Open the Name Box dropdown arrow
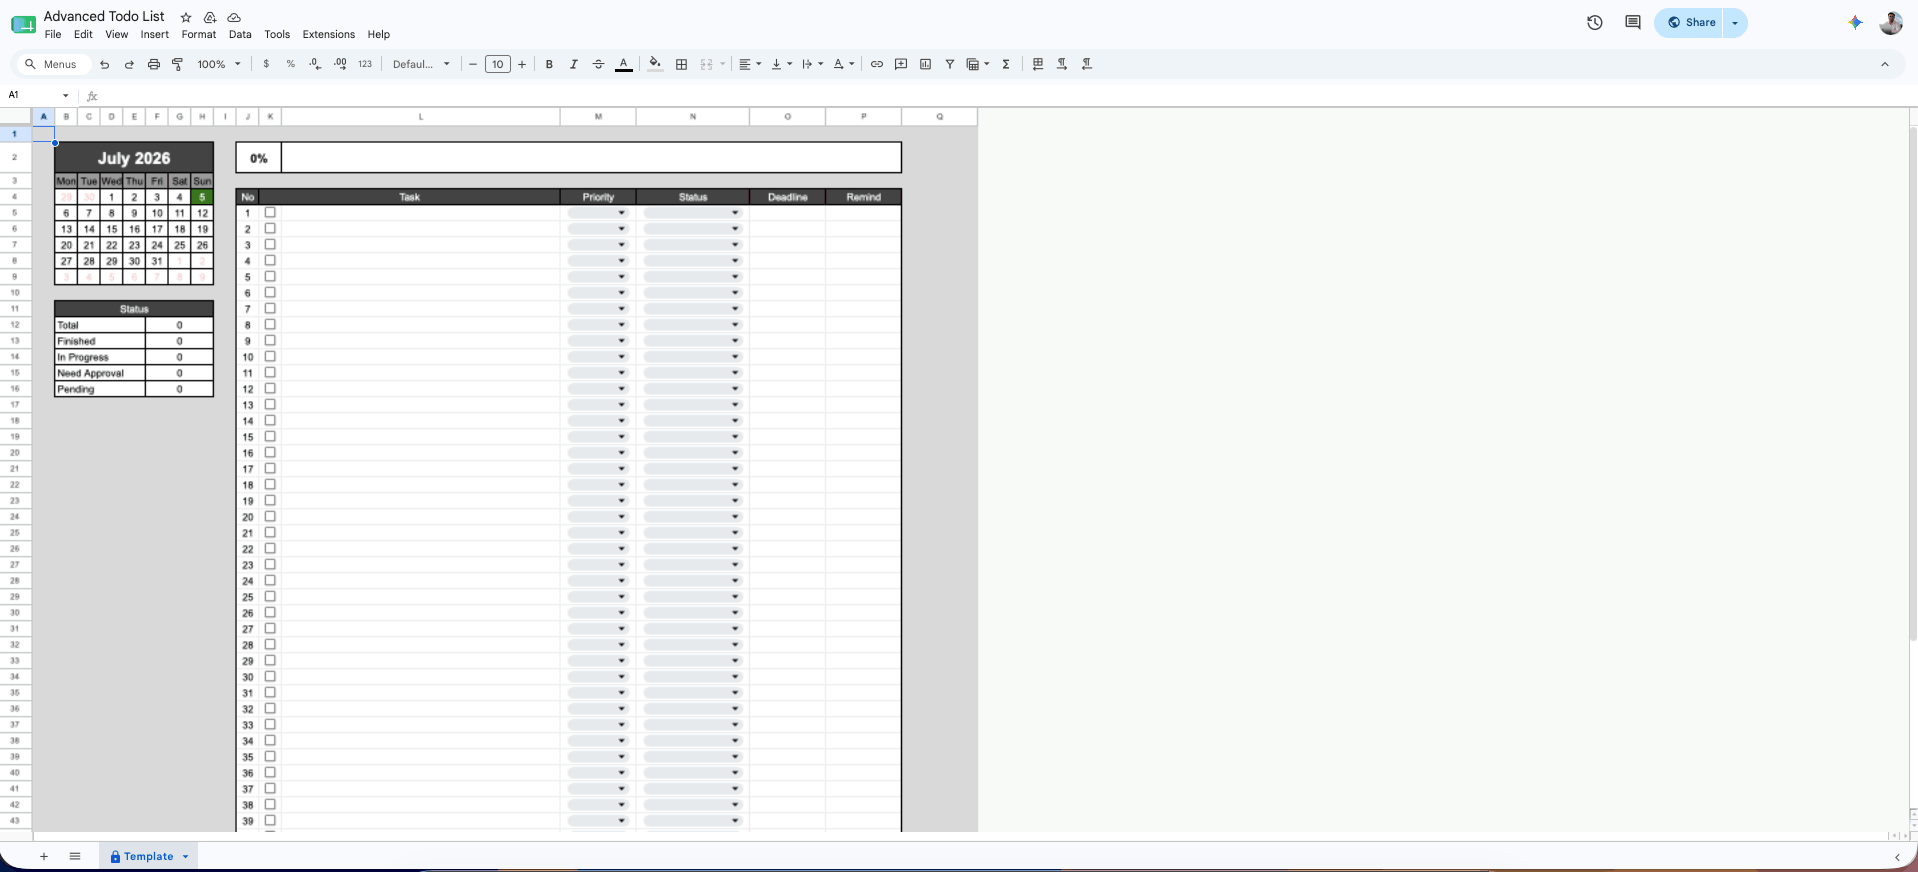Screen dimensions: 1918x872 pos(66,96)
